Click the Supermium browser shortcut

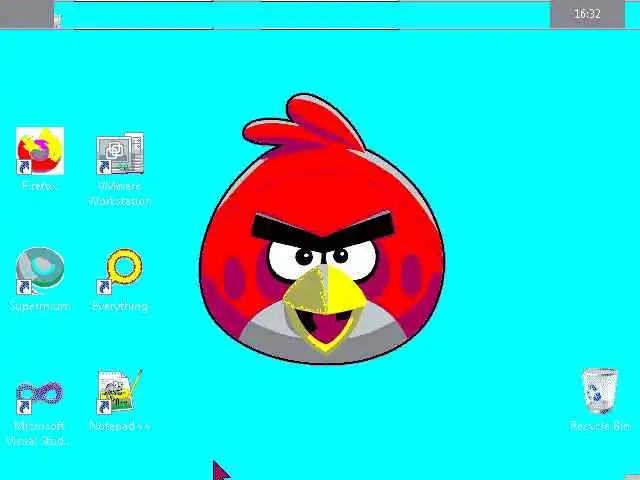point(40,270)
